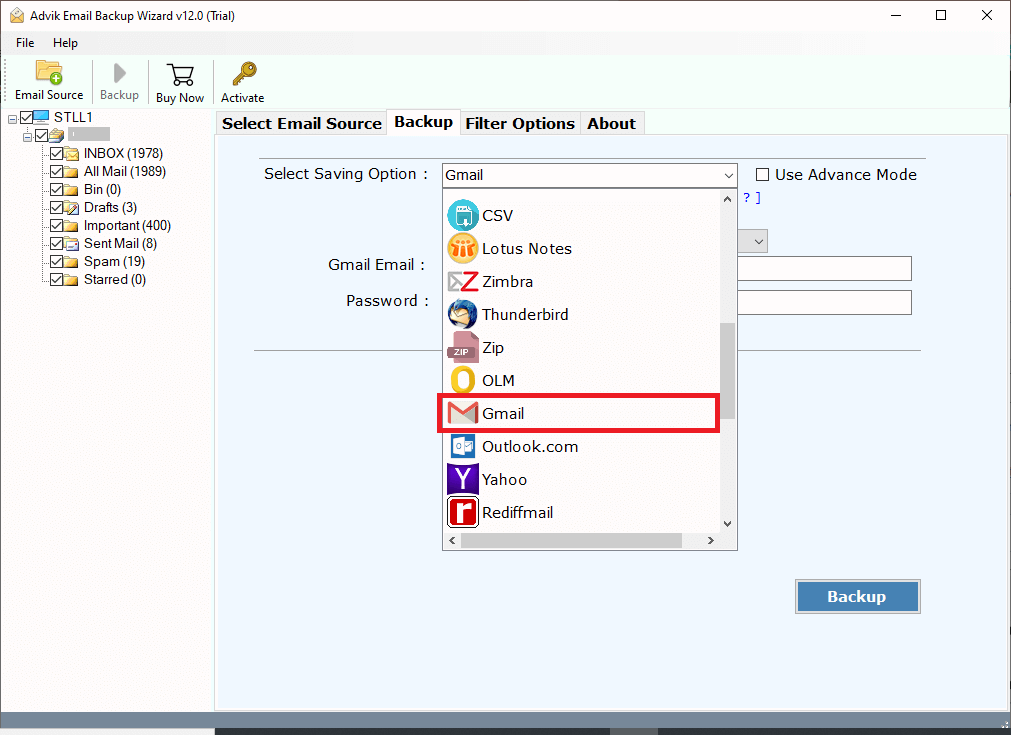1011x735 pixels.
Task: Select the Bin (0) folder label
Action: (x=102, y=190)
